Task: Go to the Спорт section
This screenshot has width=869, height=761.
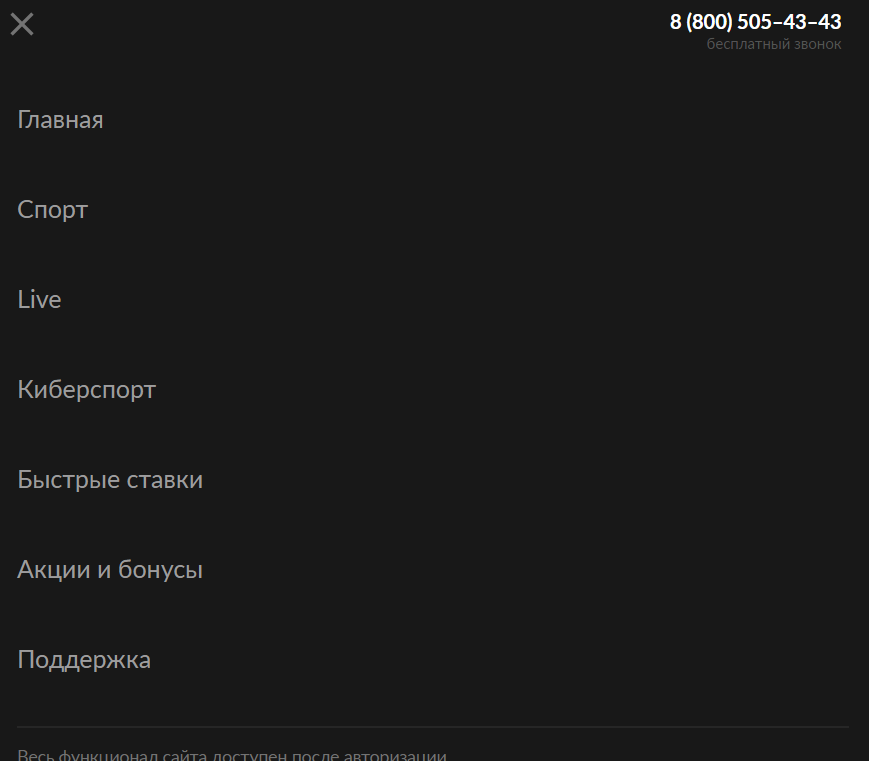Action: (53, 210)
